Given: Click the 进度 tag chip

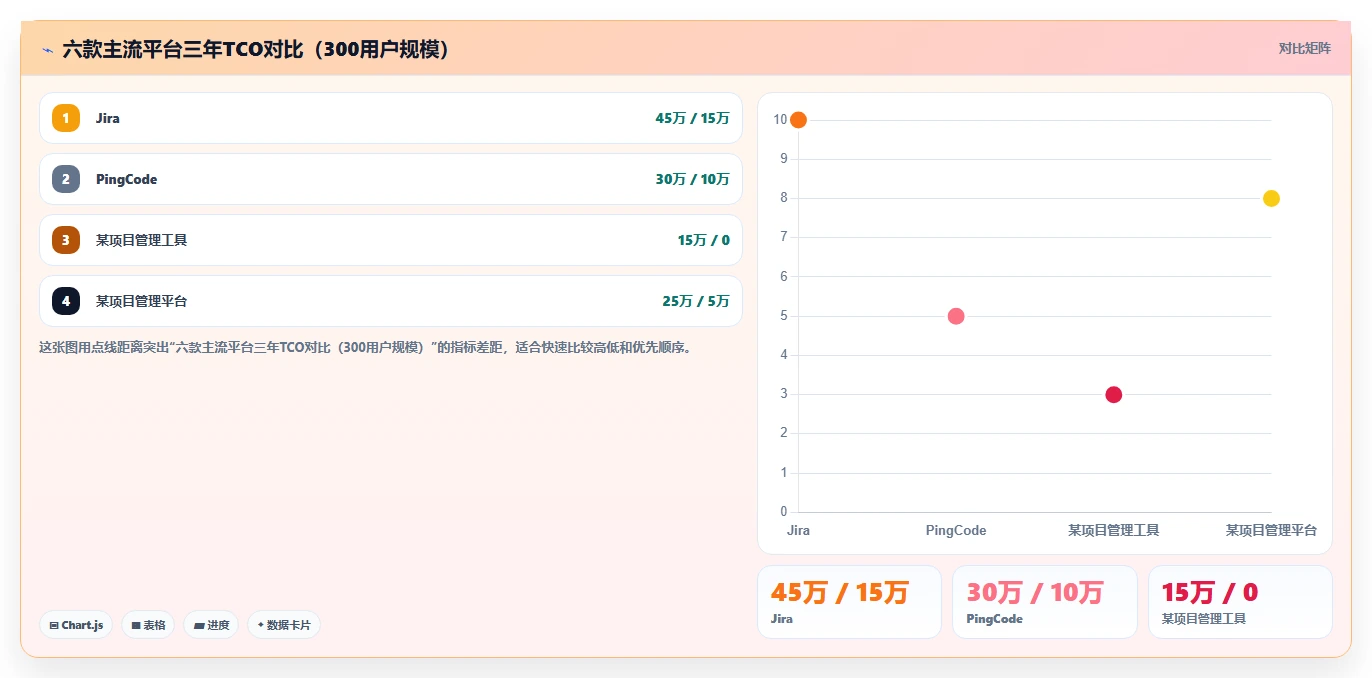Looking at the screenshot, I should click(211, 625).
